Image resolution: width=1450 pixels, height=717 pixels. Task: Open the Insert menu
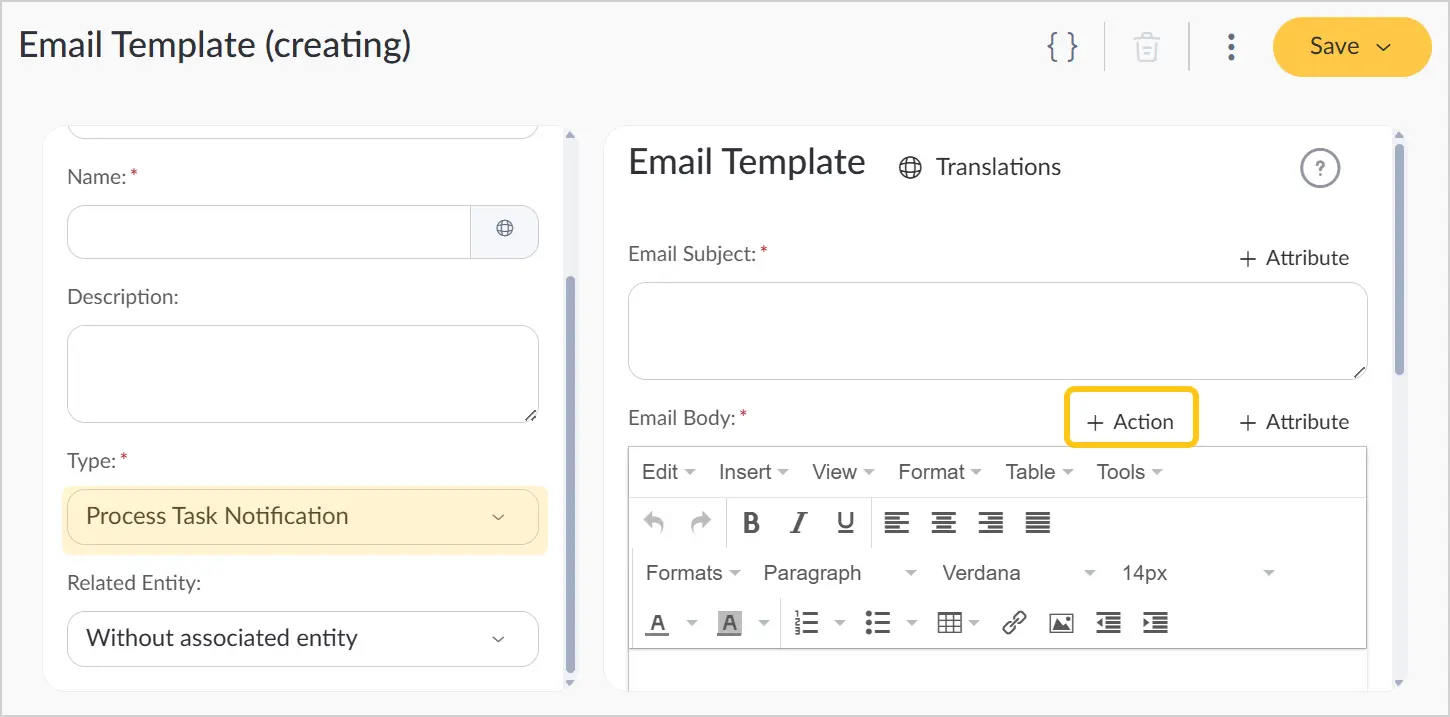point(753,472)
